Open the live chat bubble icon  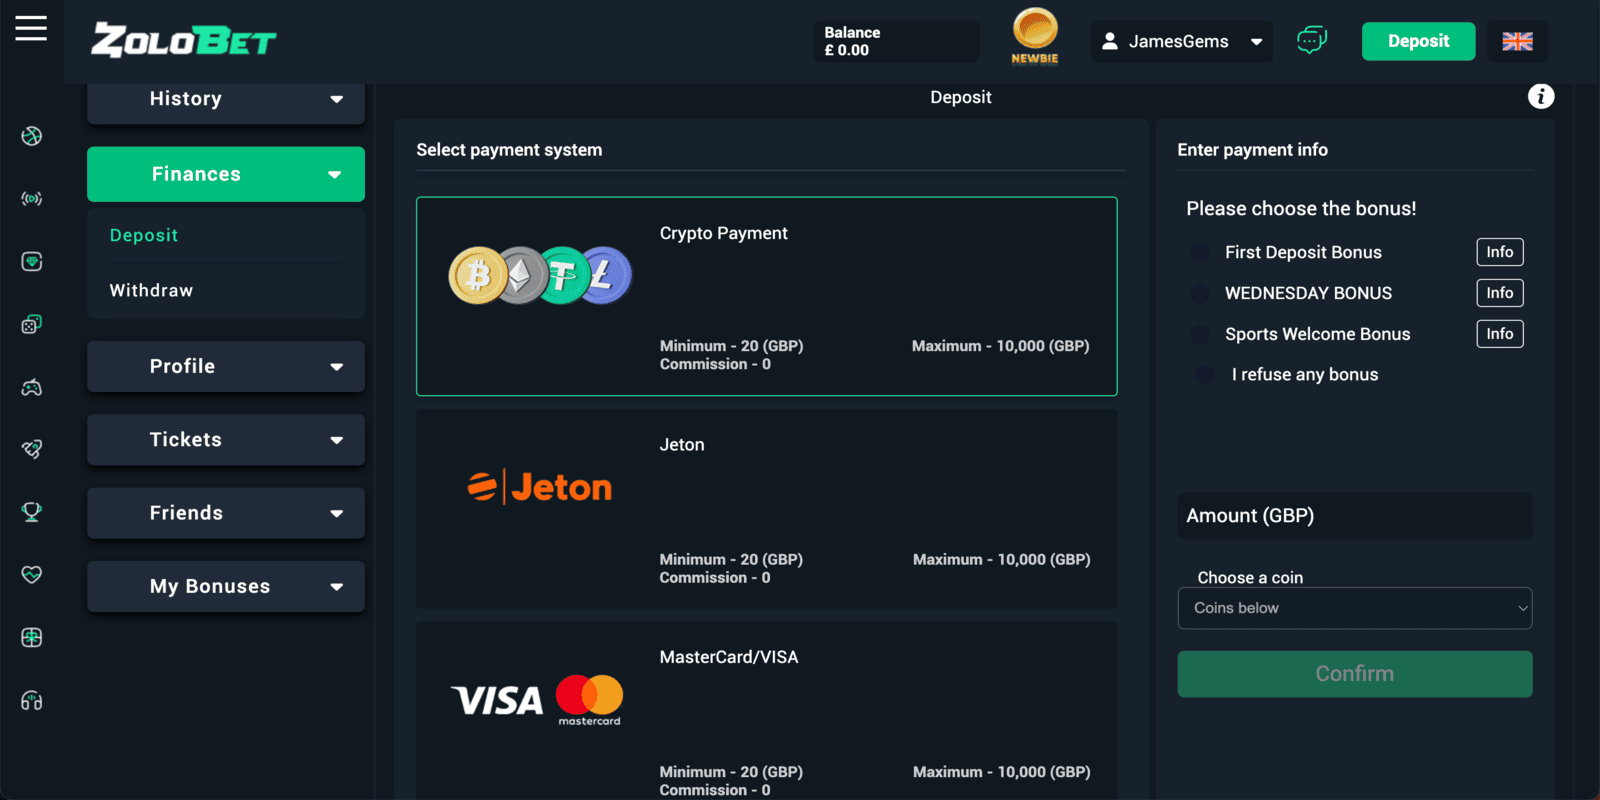pos(1311,41)
